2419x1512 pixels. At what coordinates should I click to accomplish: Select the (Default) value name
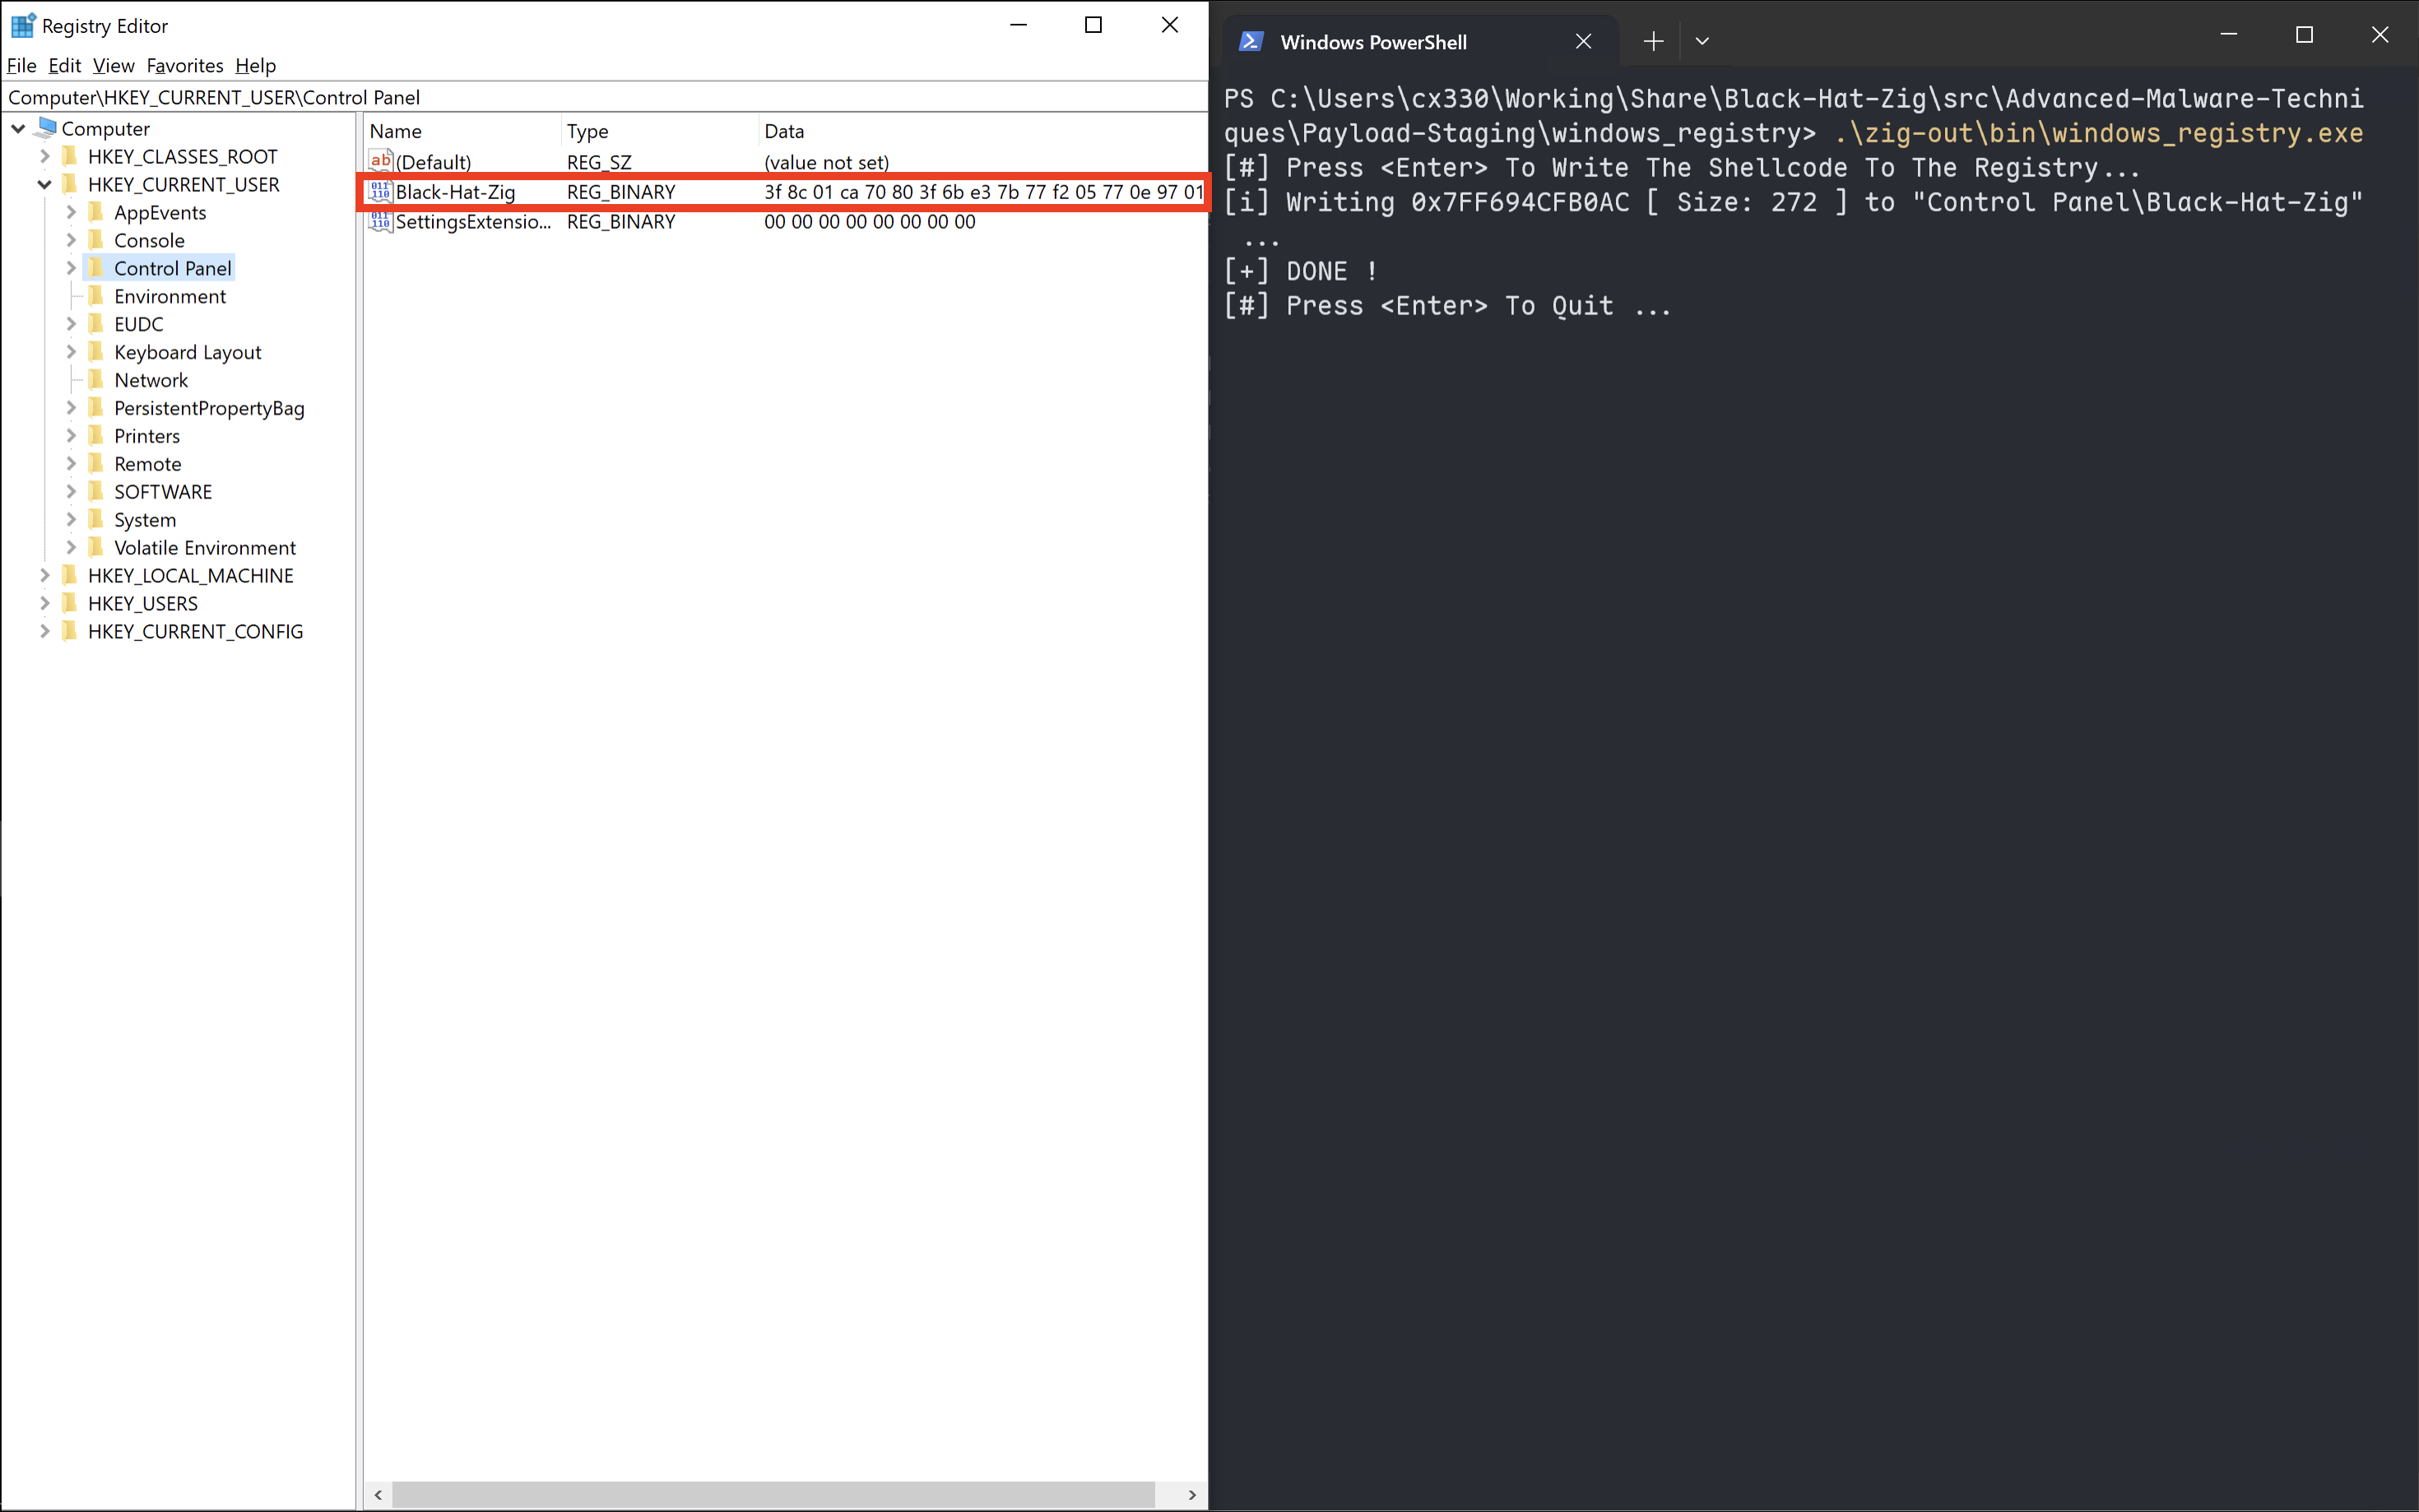[433, 162]
